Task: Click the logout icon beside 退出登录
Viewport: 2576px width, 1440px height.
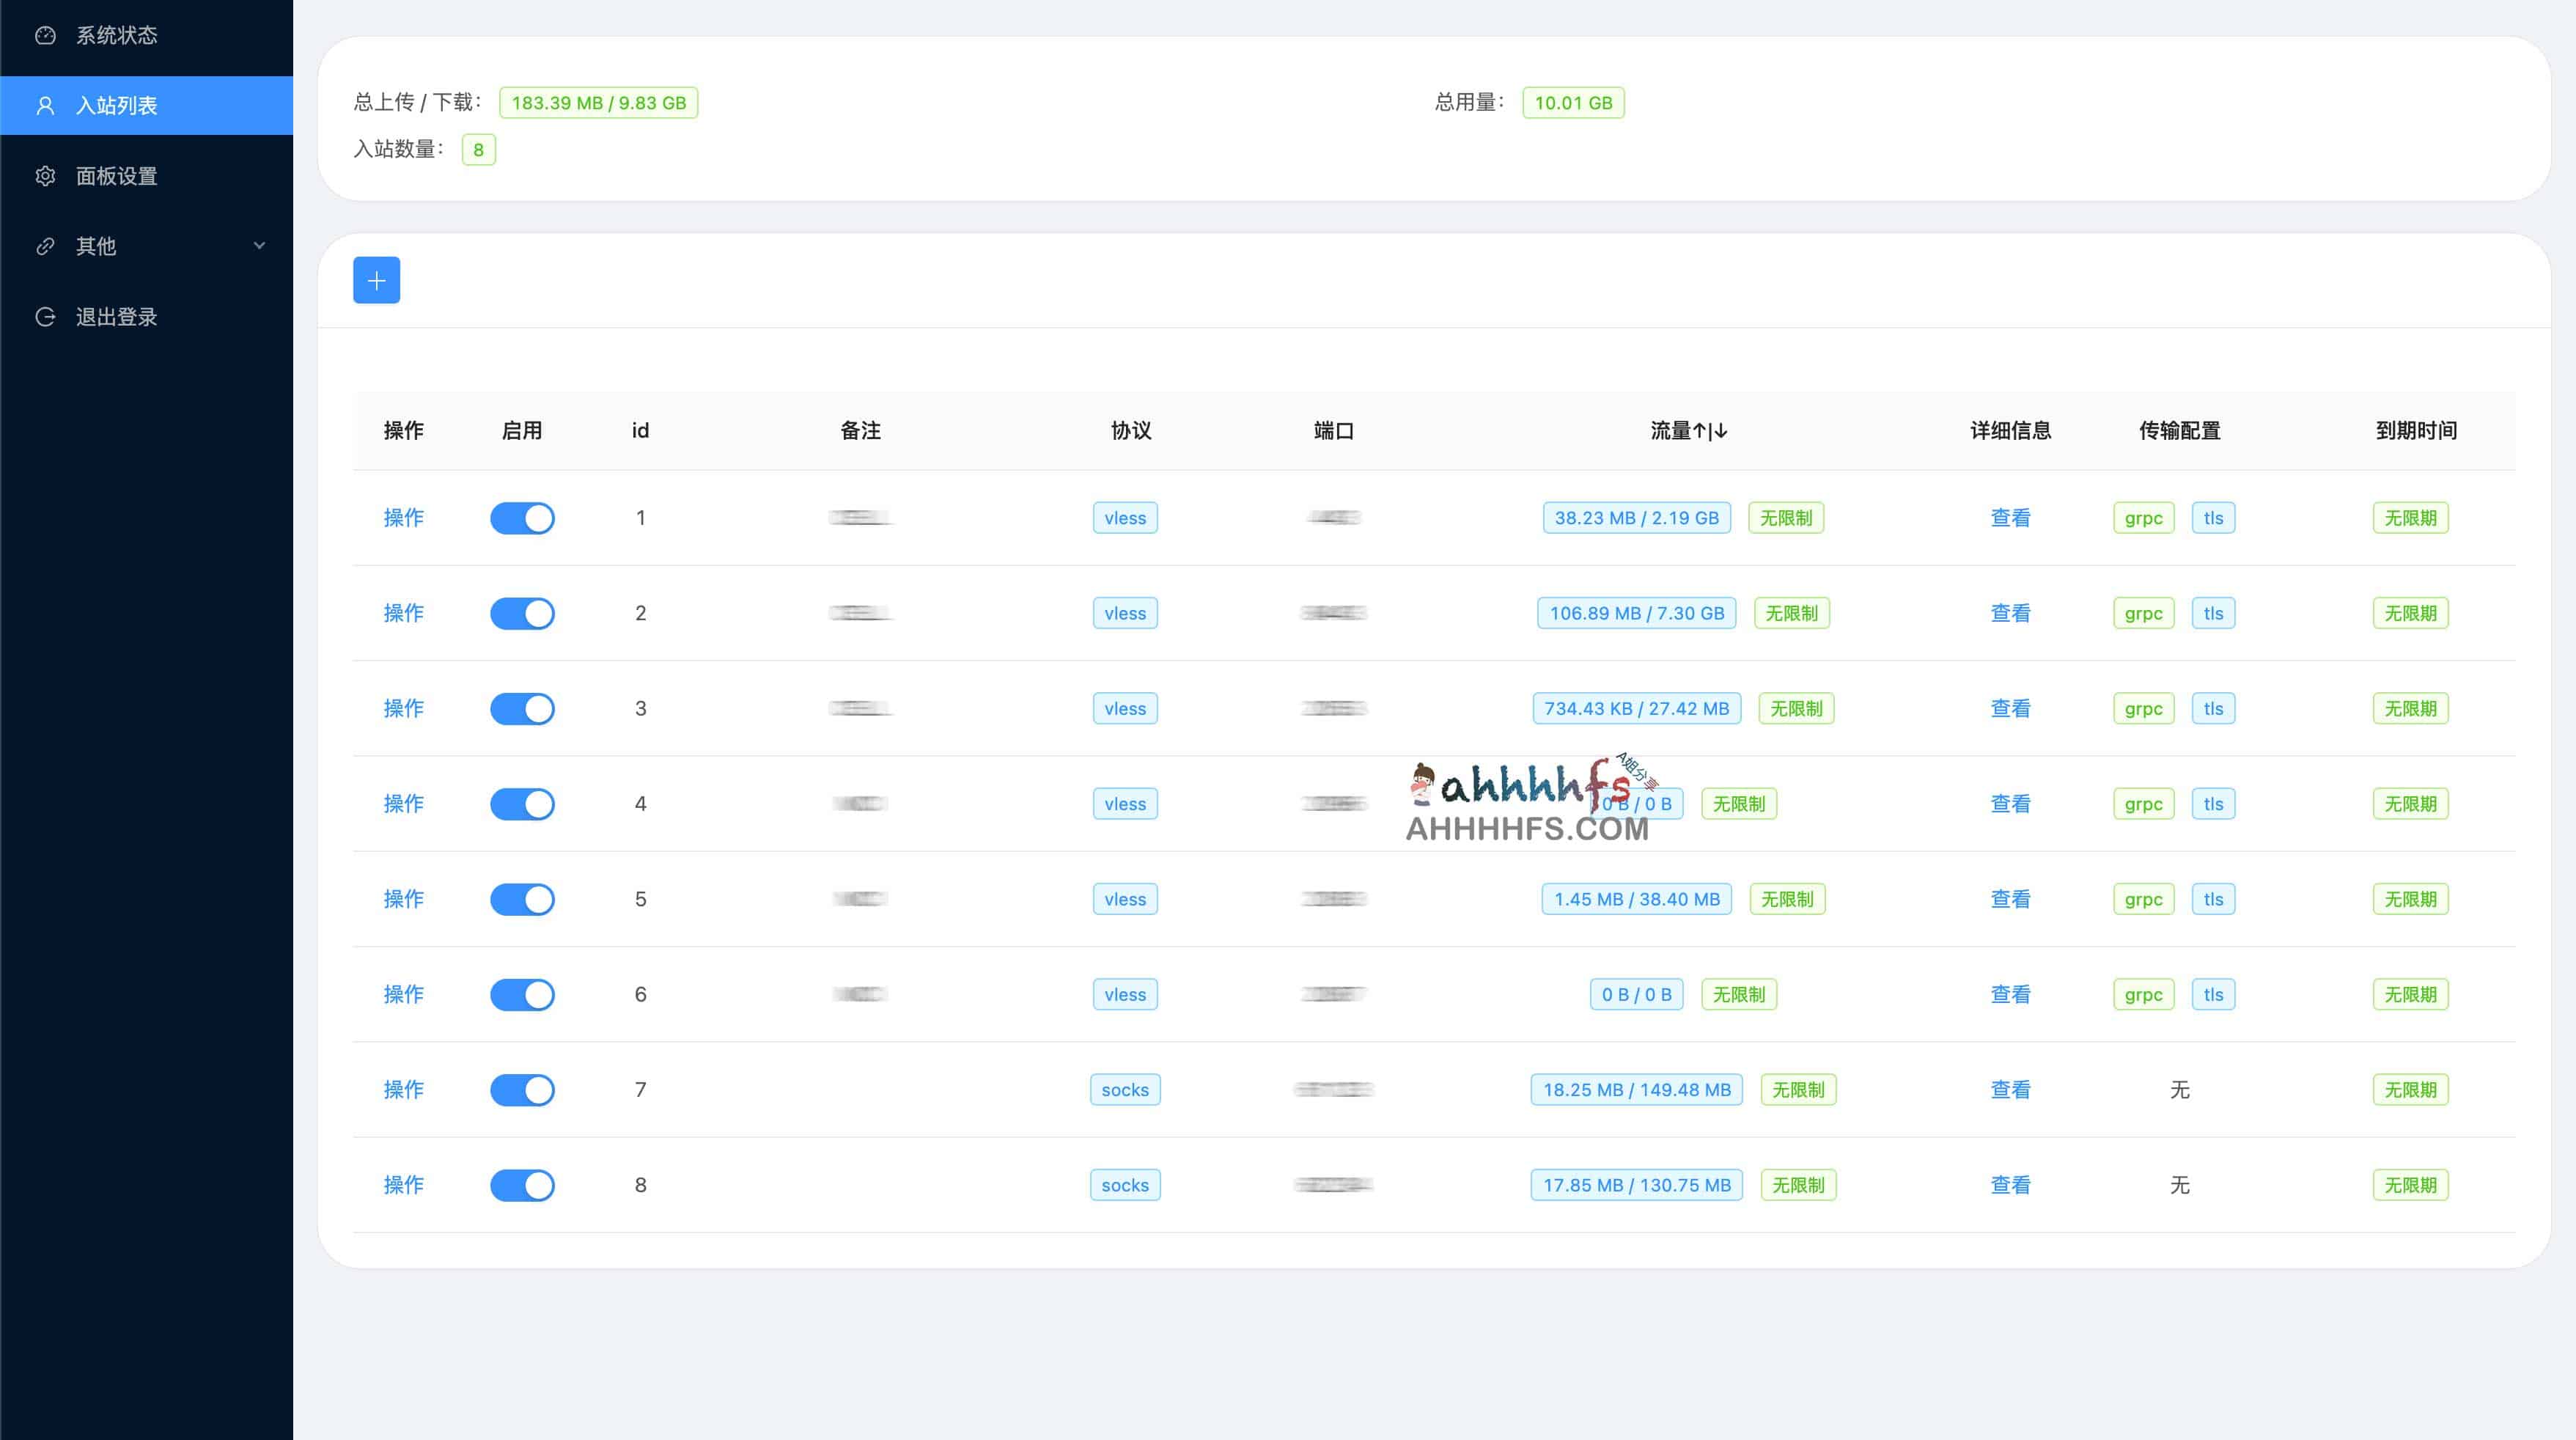Action: (x=45, y=317)
